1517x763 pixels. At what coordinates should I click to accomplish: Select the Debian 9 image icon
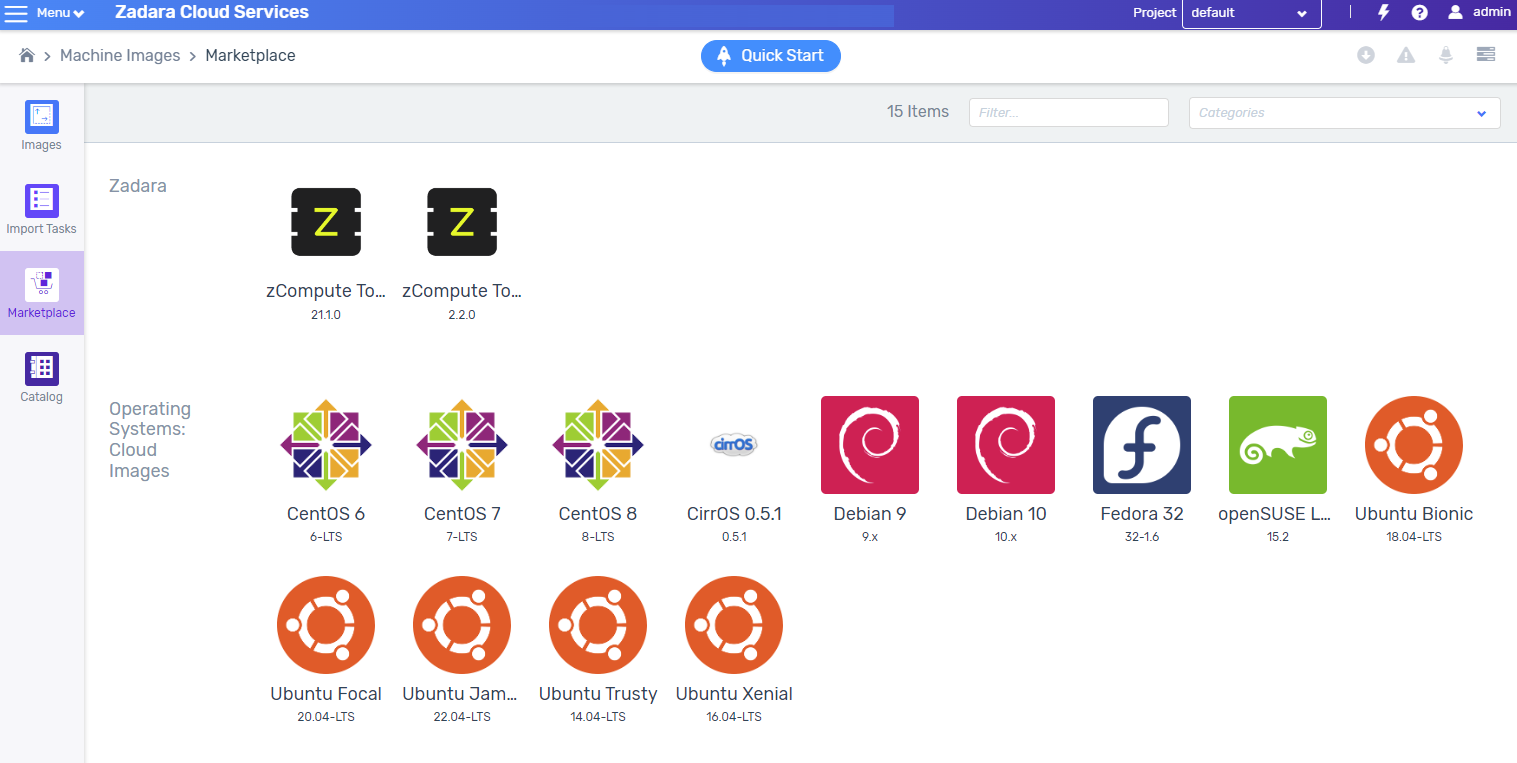tap(870, 445)
